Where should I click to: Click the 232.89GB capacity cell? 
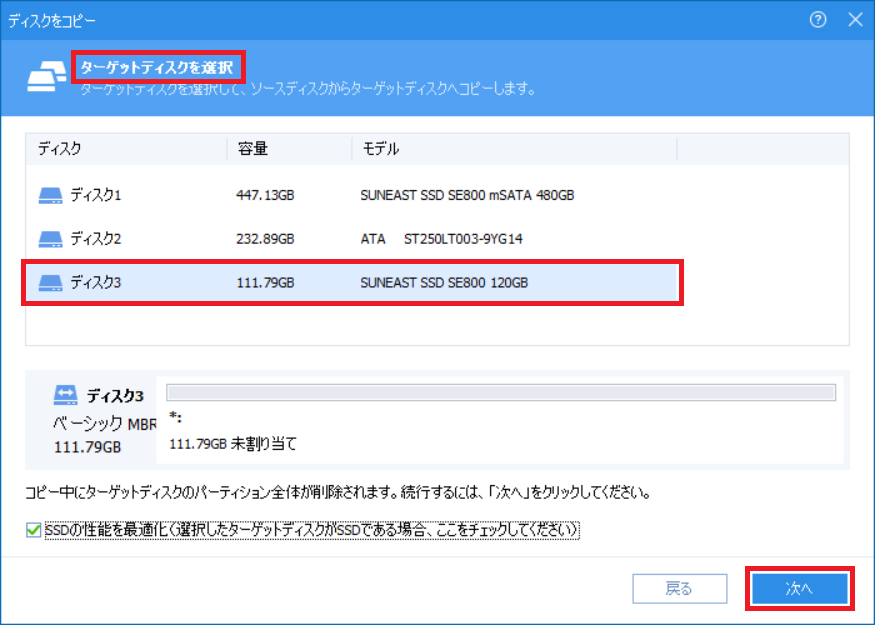tap(265, 239)
